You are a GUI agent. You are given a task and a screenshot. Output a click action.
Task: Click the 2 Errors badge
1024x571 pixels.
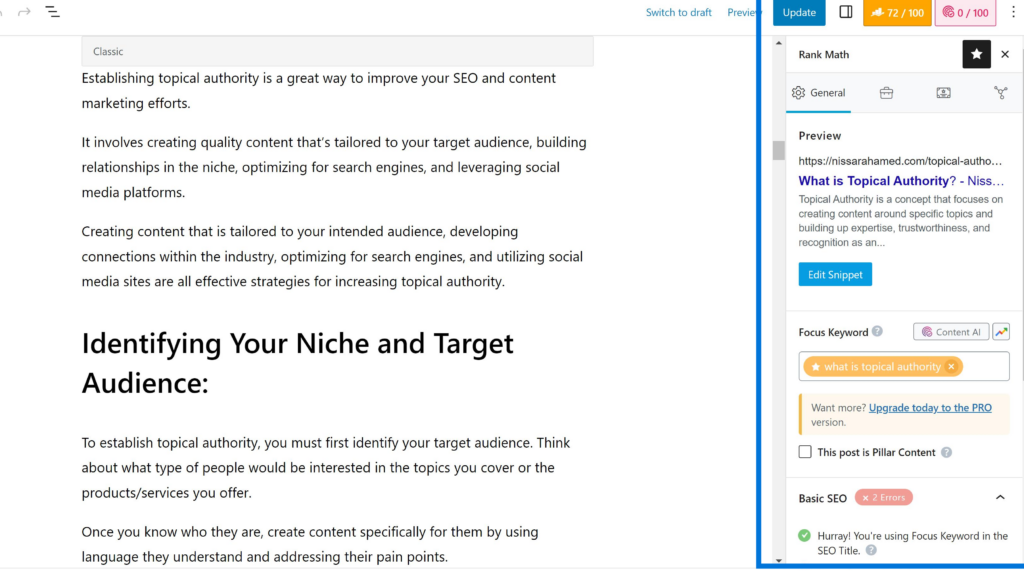(884, 497)
